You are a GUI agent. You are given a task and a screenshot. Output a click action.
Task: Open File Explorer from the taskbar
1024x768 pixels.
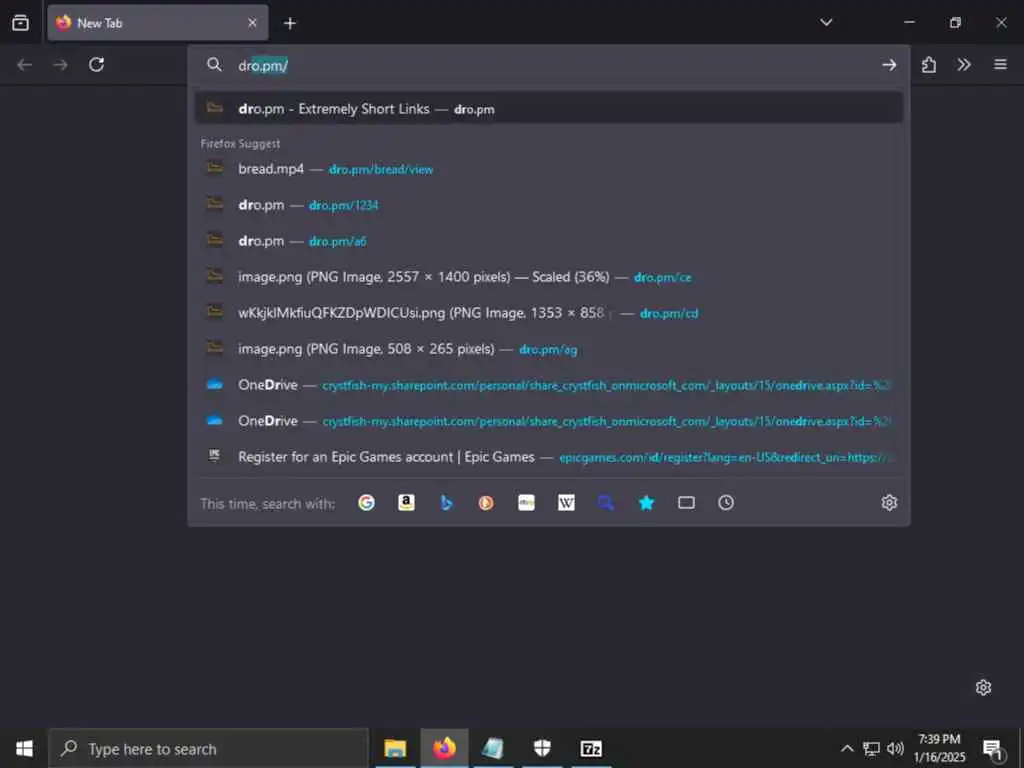(x=395, y=748)
